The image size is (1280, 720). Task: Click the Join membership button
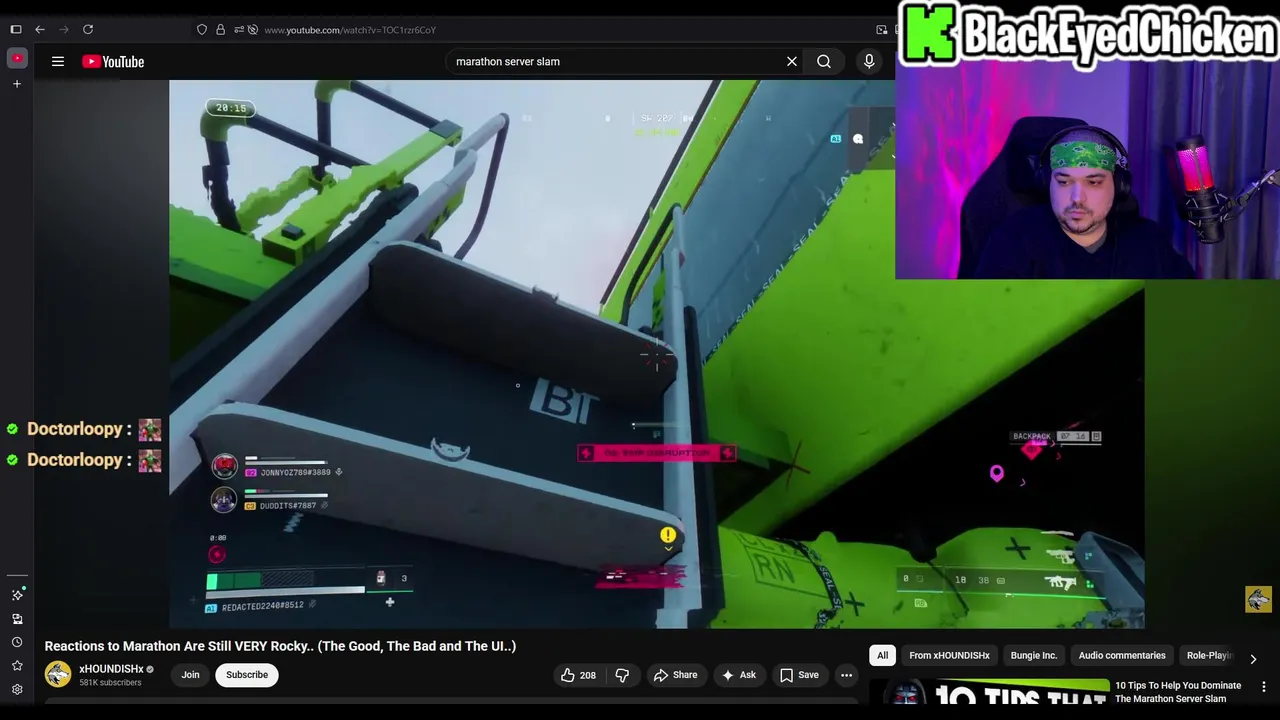(190, 675)
